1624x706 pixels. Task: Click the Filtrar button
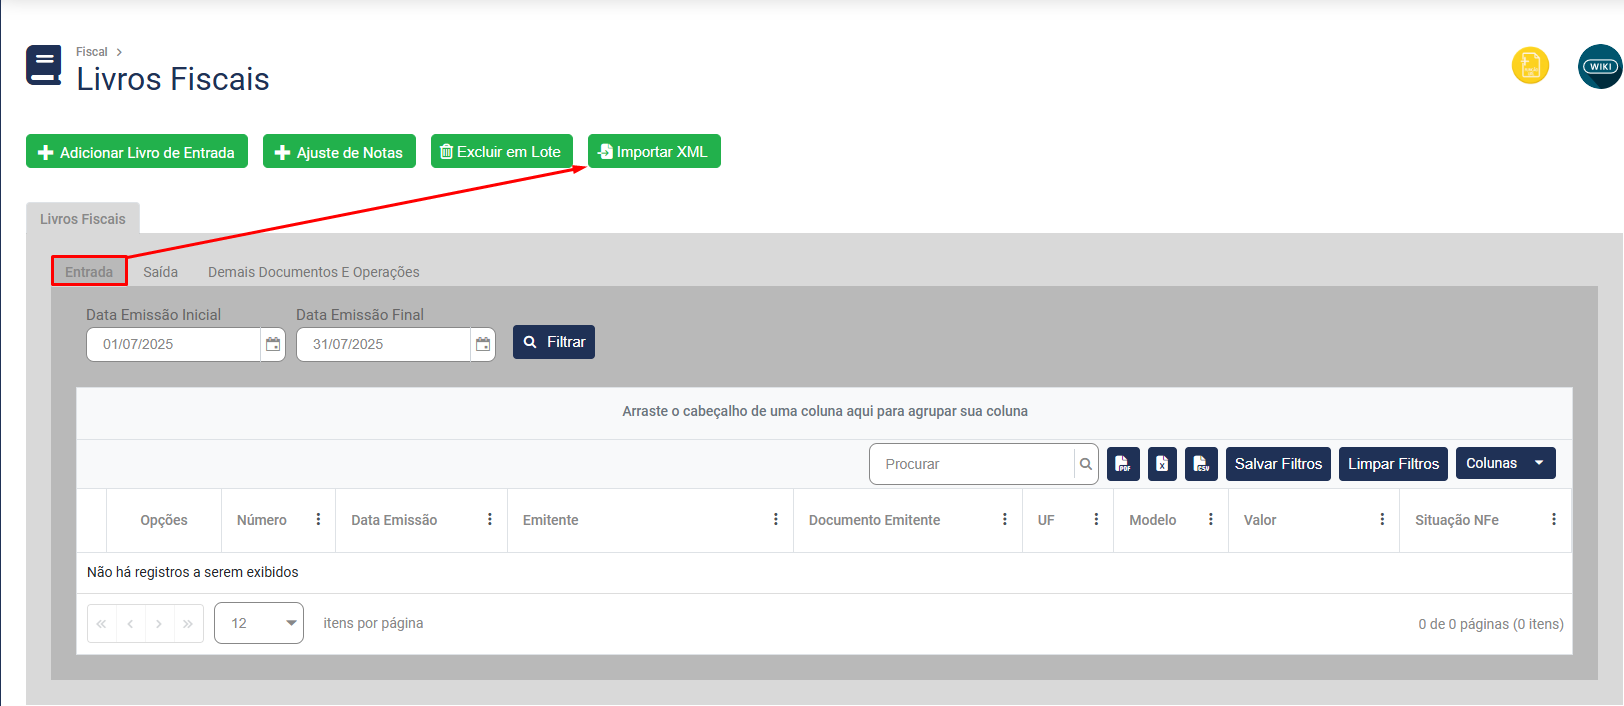tap(554, 342)
